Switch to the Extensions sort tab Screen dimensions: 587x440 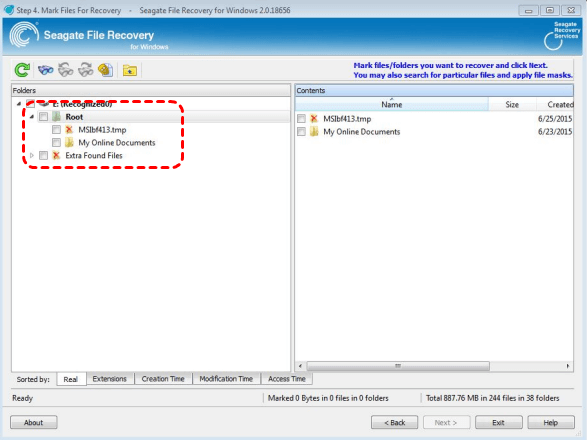[110, 379]
